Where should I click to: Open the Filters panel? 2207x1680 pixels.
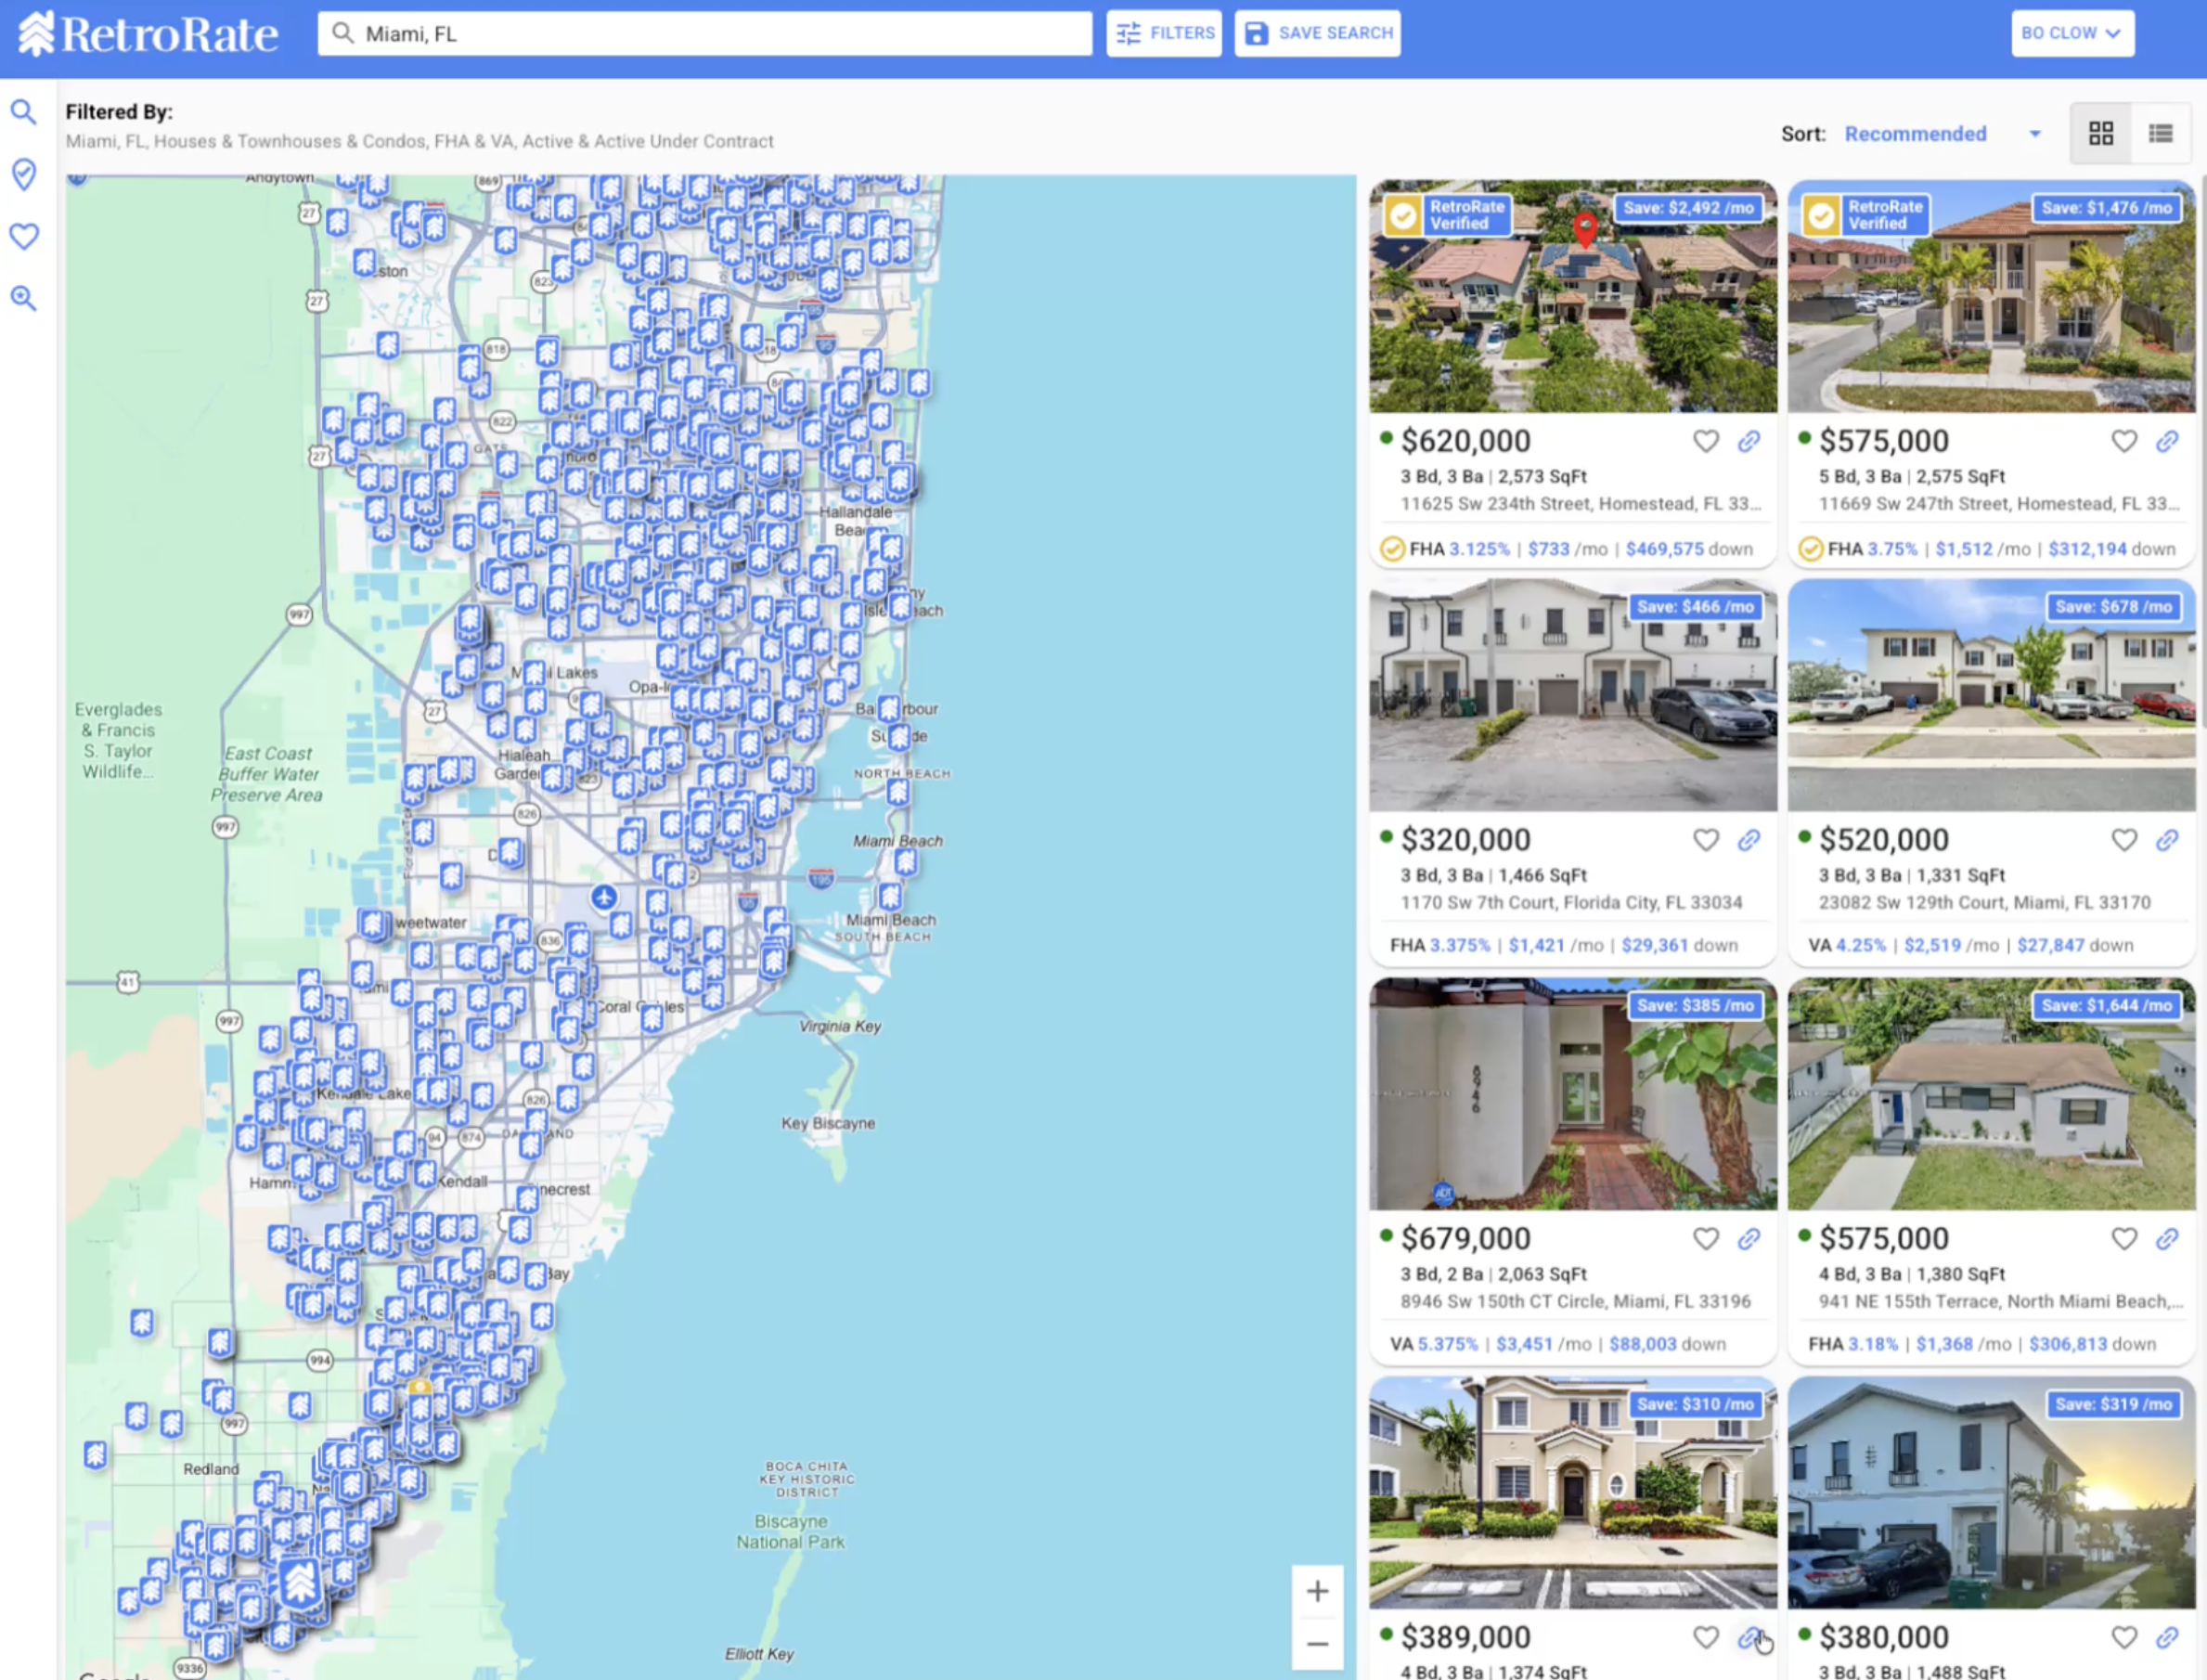1164,33
